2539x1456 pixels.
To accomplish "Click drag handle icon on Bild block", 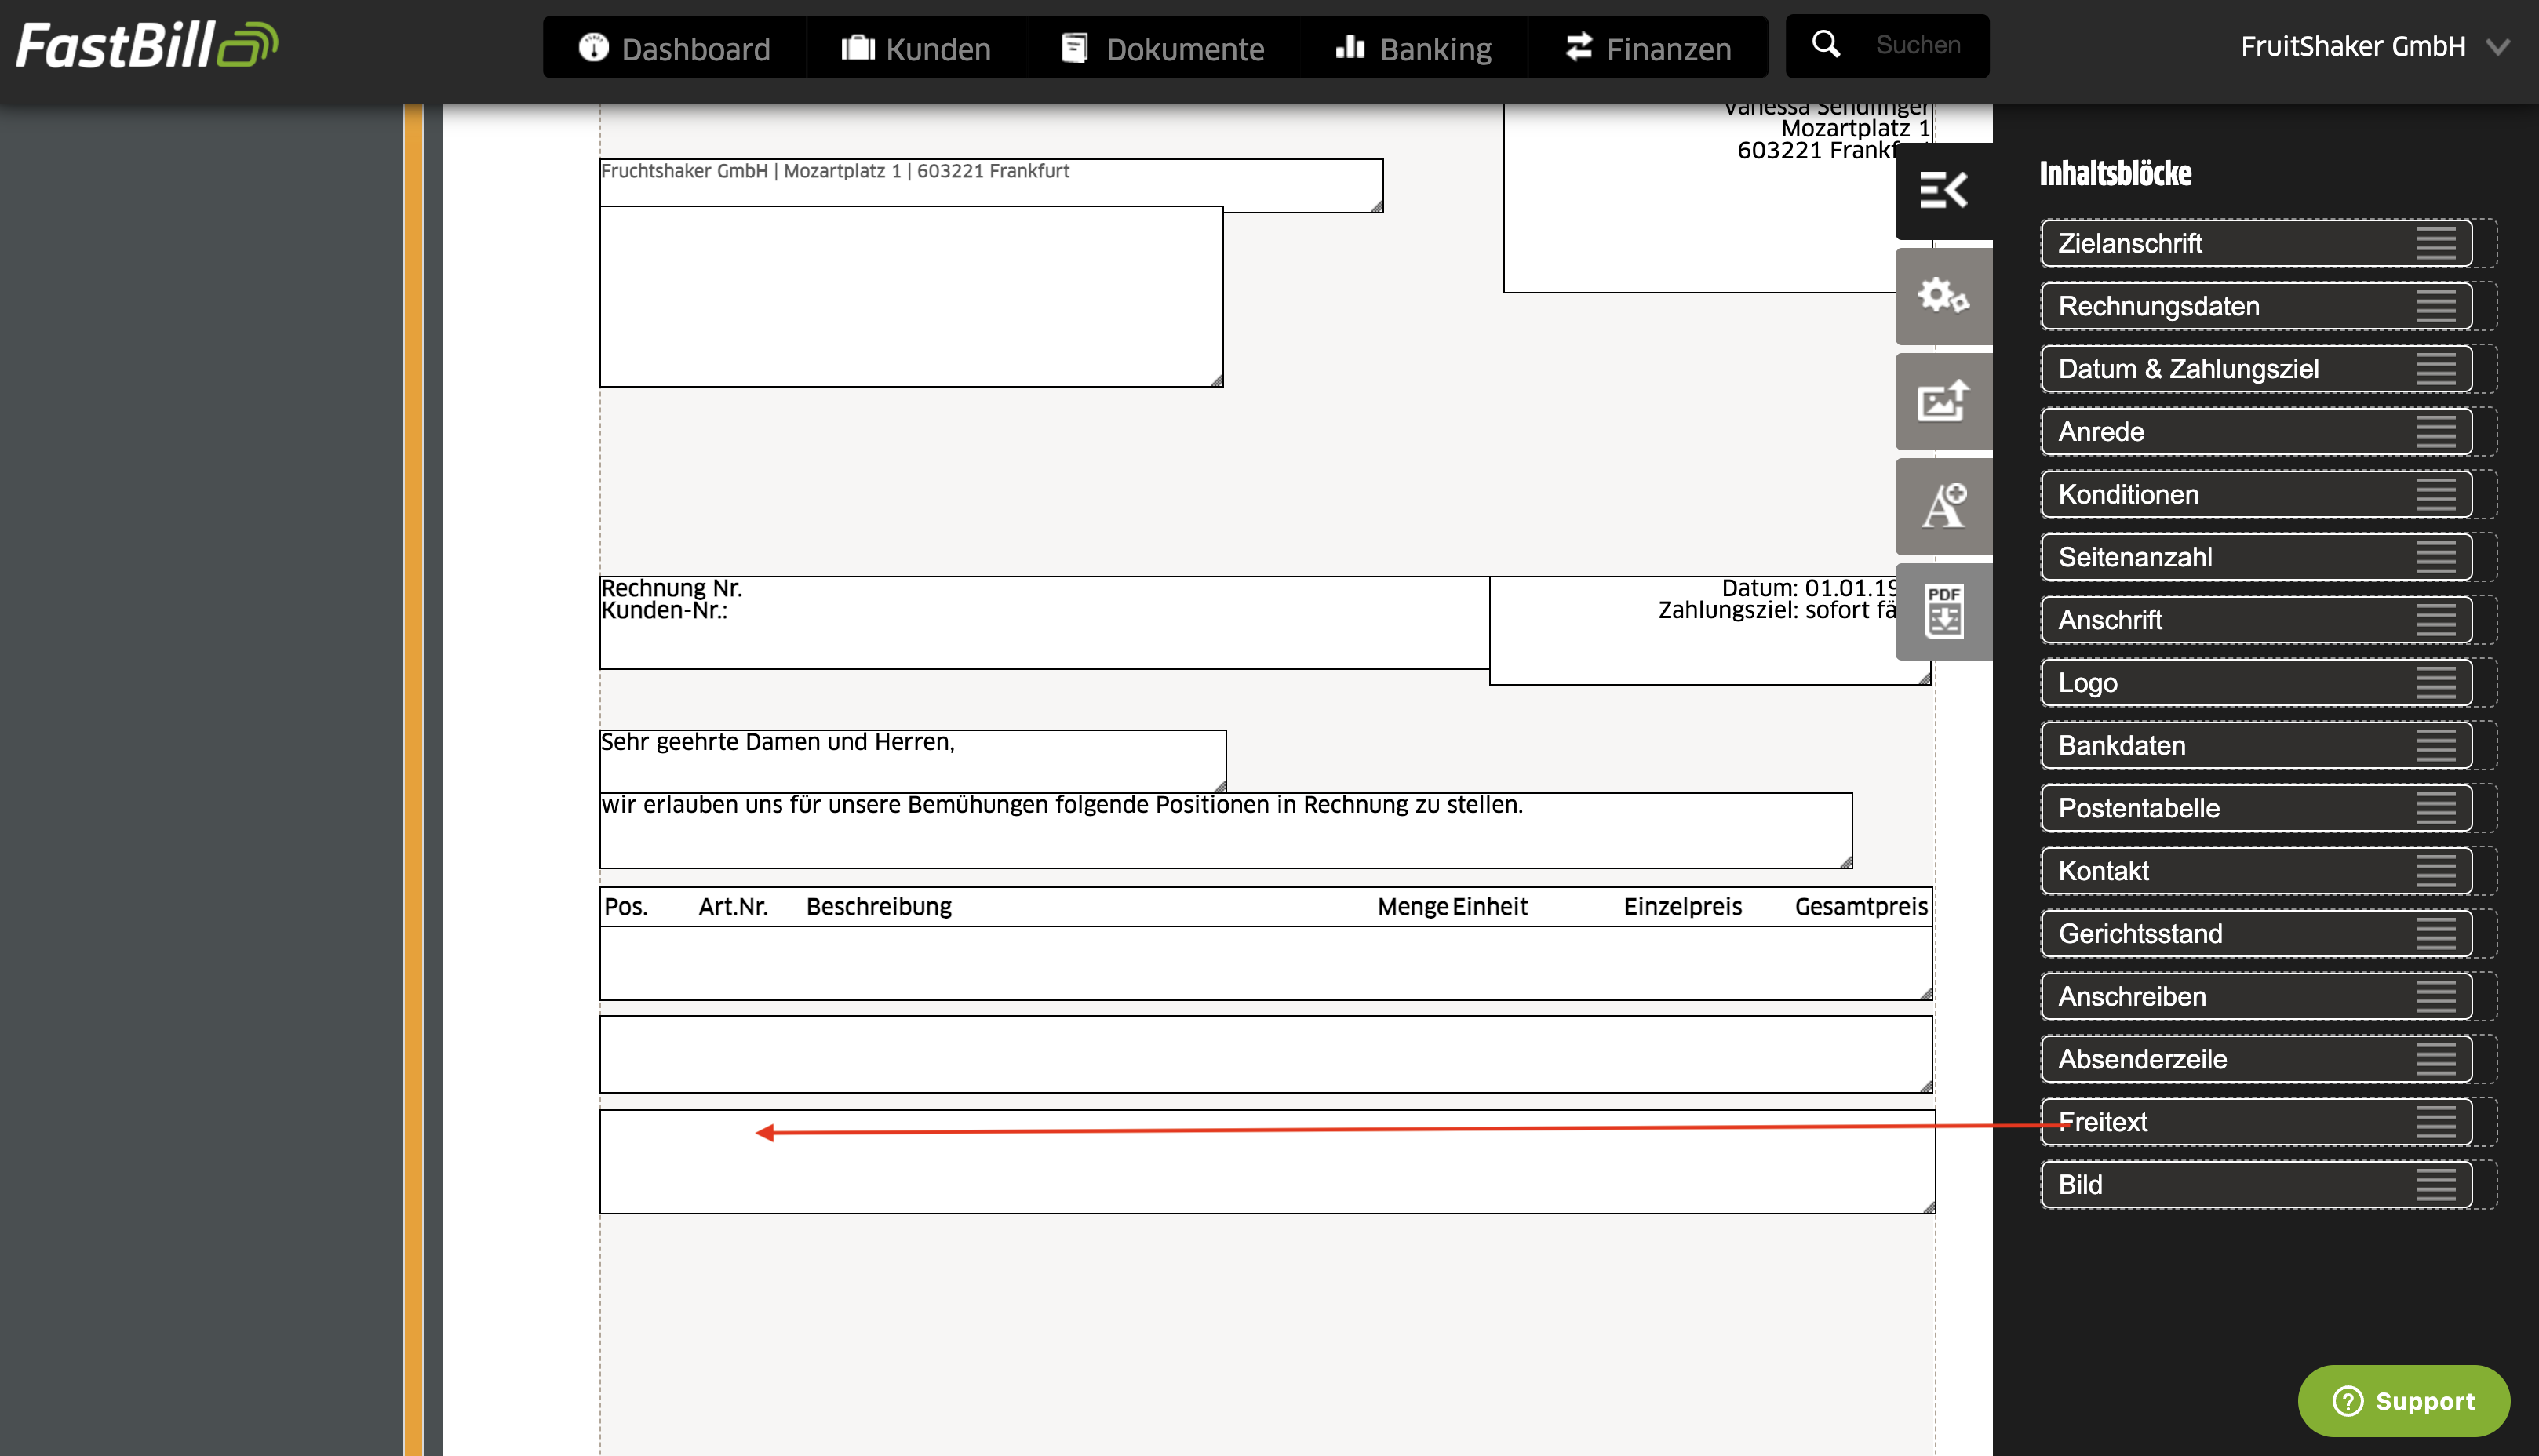I will [x=2436, y=1185].
